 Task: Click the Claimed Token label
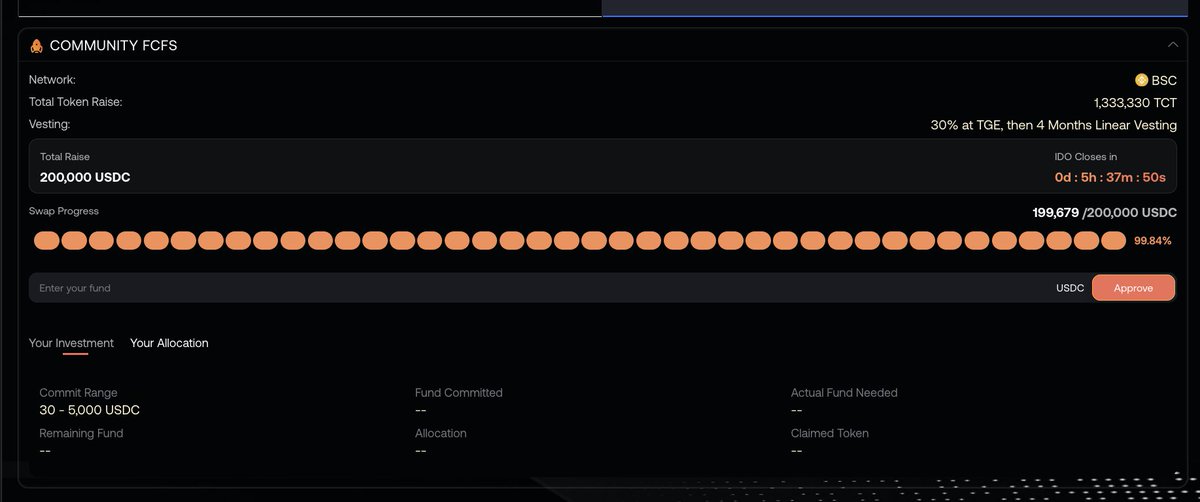830,433
